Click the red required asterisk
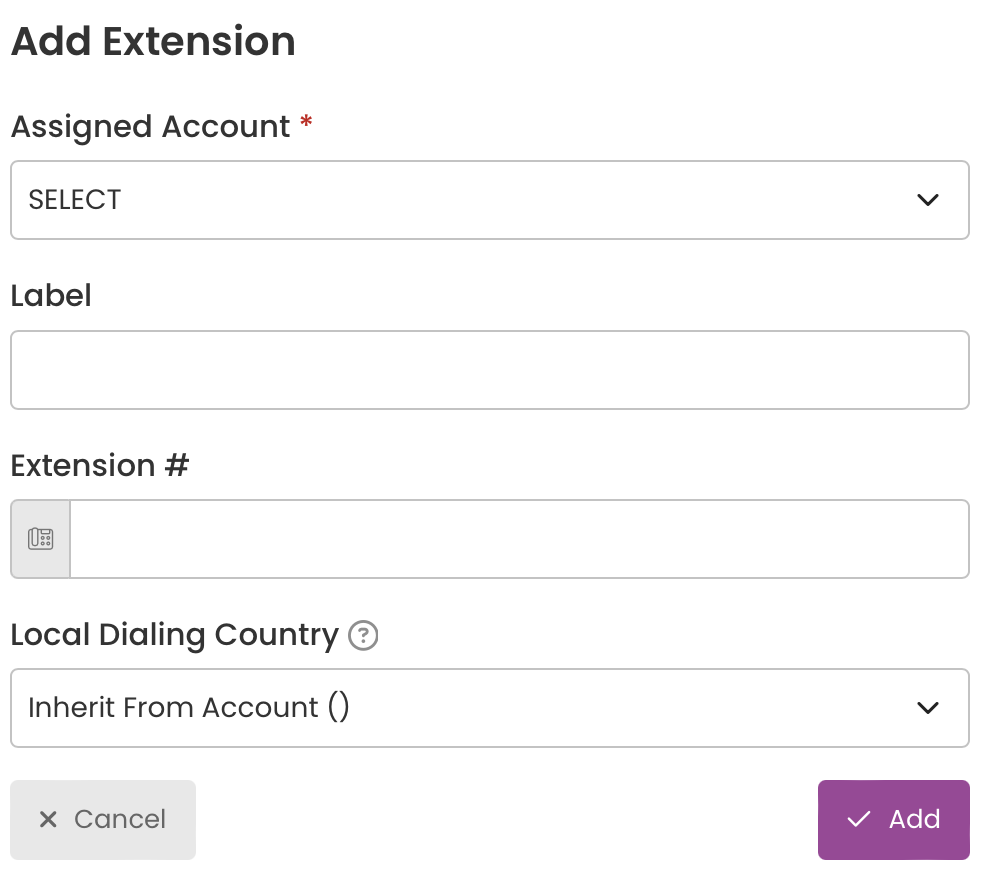 point(306,121)
